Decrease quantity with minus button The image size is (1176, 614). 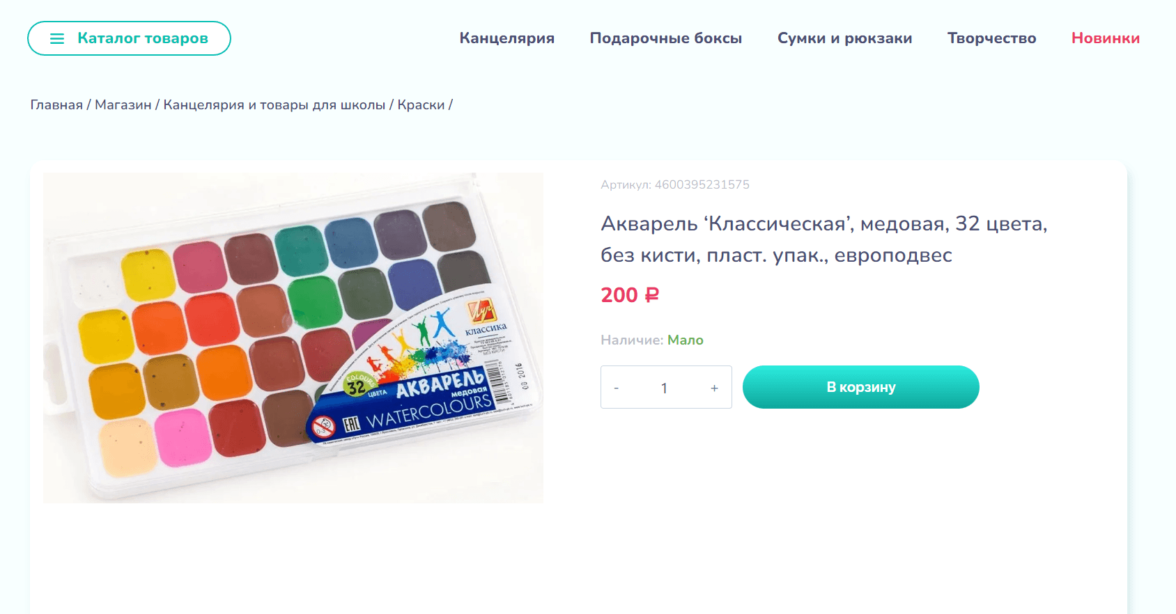[616, 388]
